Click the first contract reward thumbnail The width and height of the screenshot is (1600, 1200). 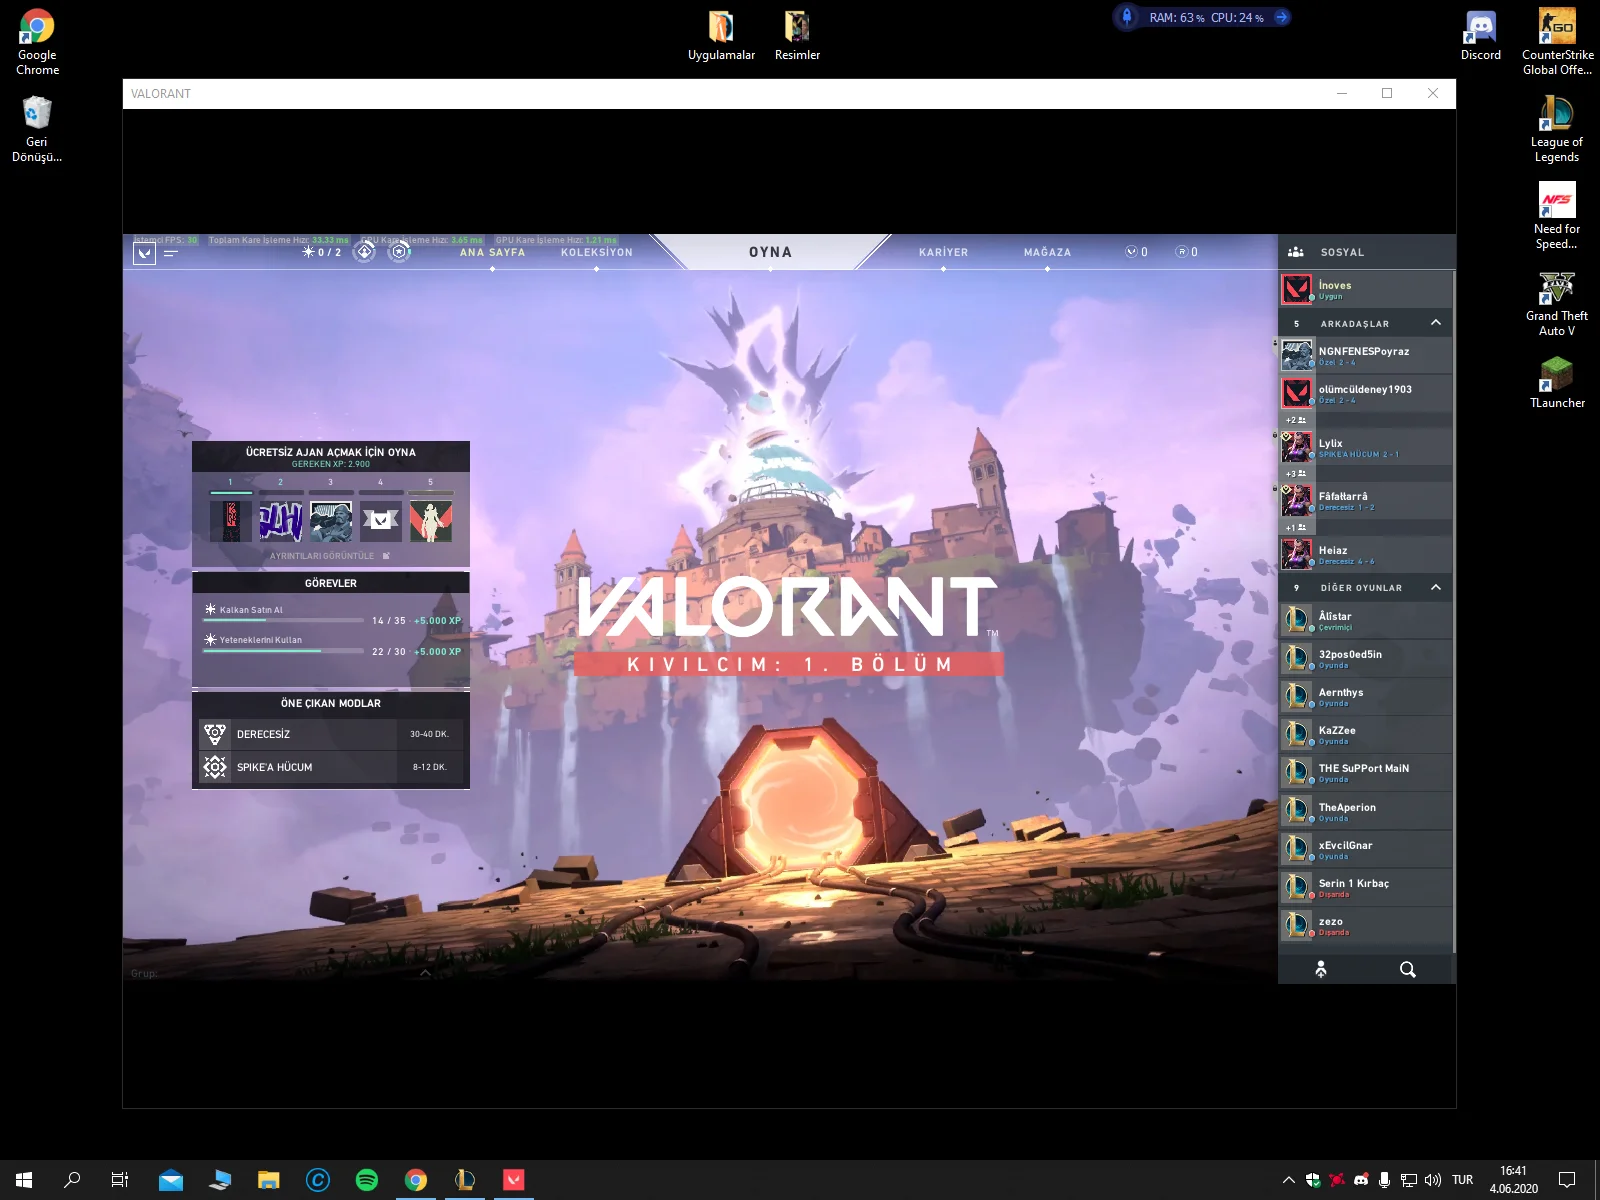click(x=231, y=521)
